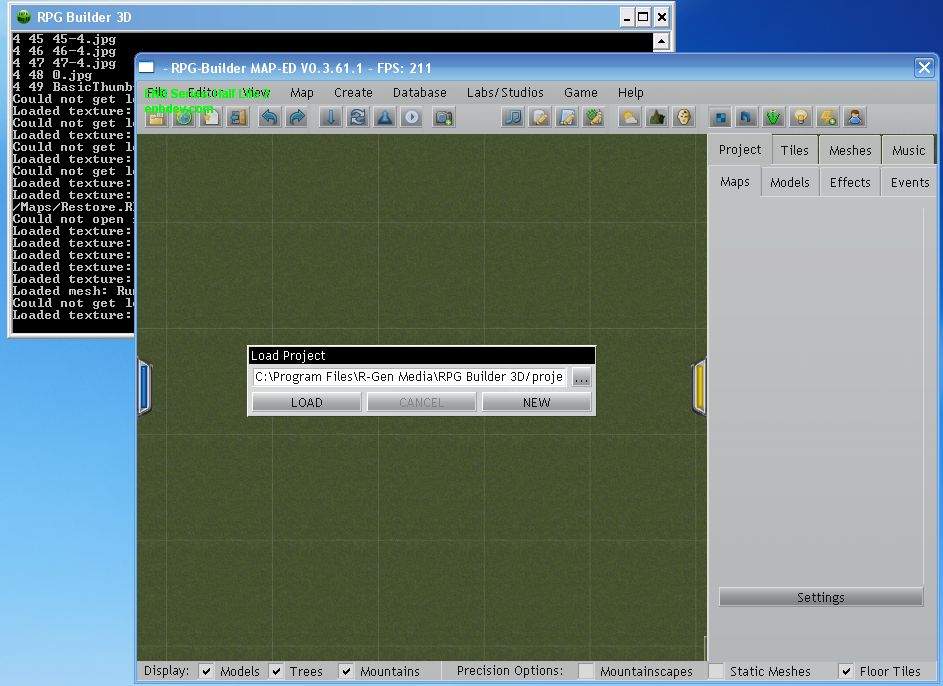The height and width of the screenshot is (686, 943).
Task: Open the Database menu
Action: 419,93
